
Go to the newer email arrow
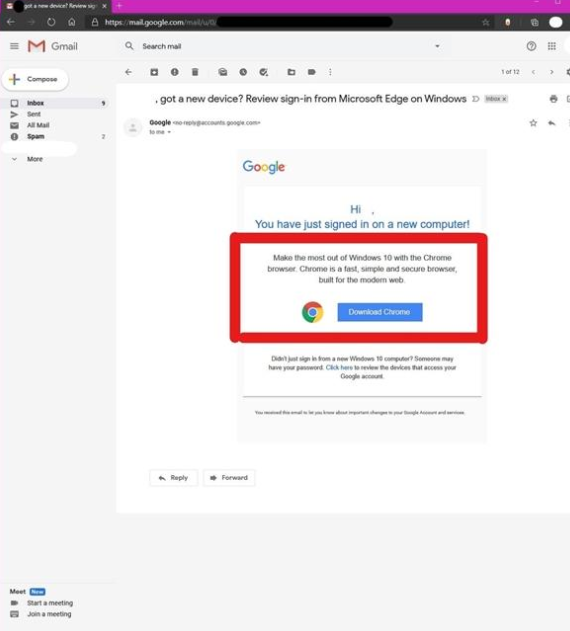pos(533,72)
